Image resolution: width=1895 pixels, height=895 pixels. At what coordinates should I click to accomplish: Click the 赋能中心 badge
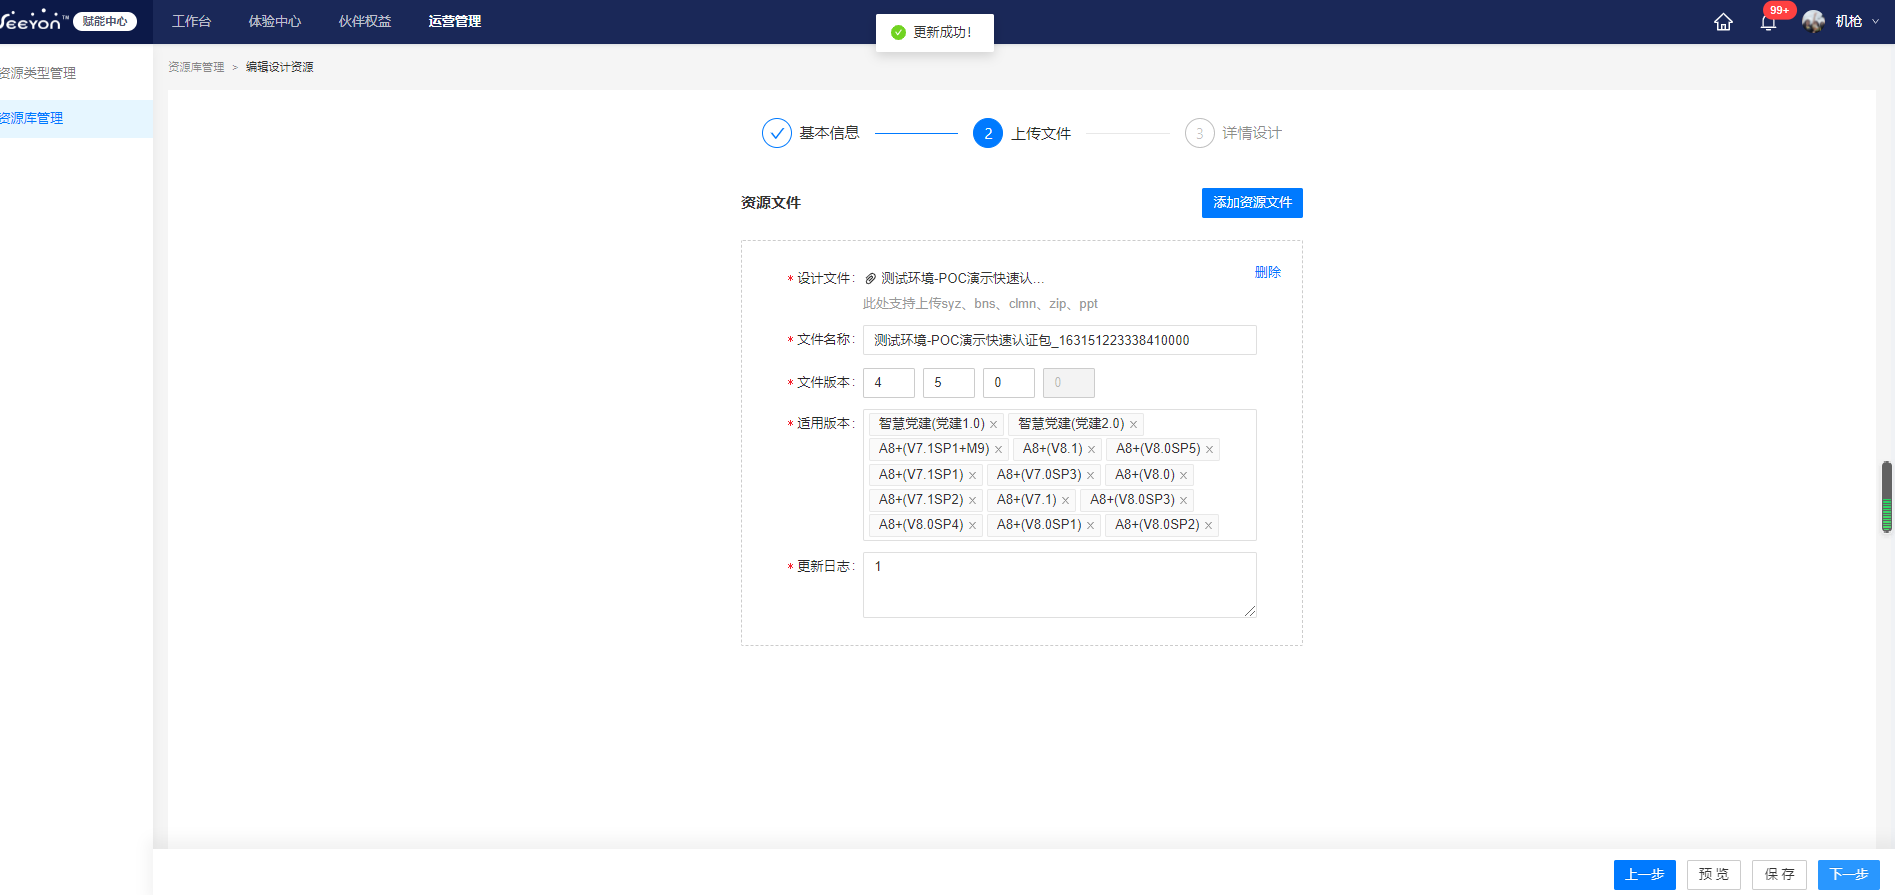click(x=105, y=21)
